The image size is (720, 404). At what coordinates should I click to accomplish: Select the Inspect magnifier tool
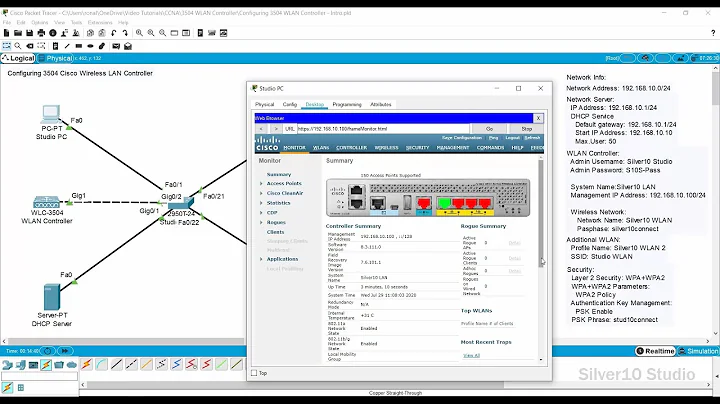click(x=18, y=46)
